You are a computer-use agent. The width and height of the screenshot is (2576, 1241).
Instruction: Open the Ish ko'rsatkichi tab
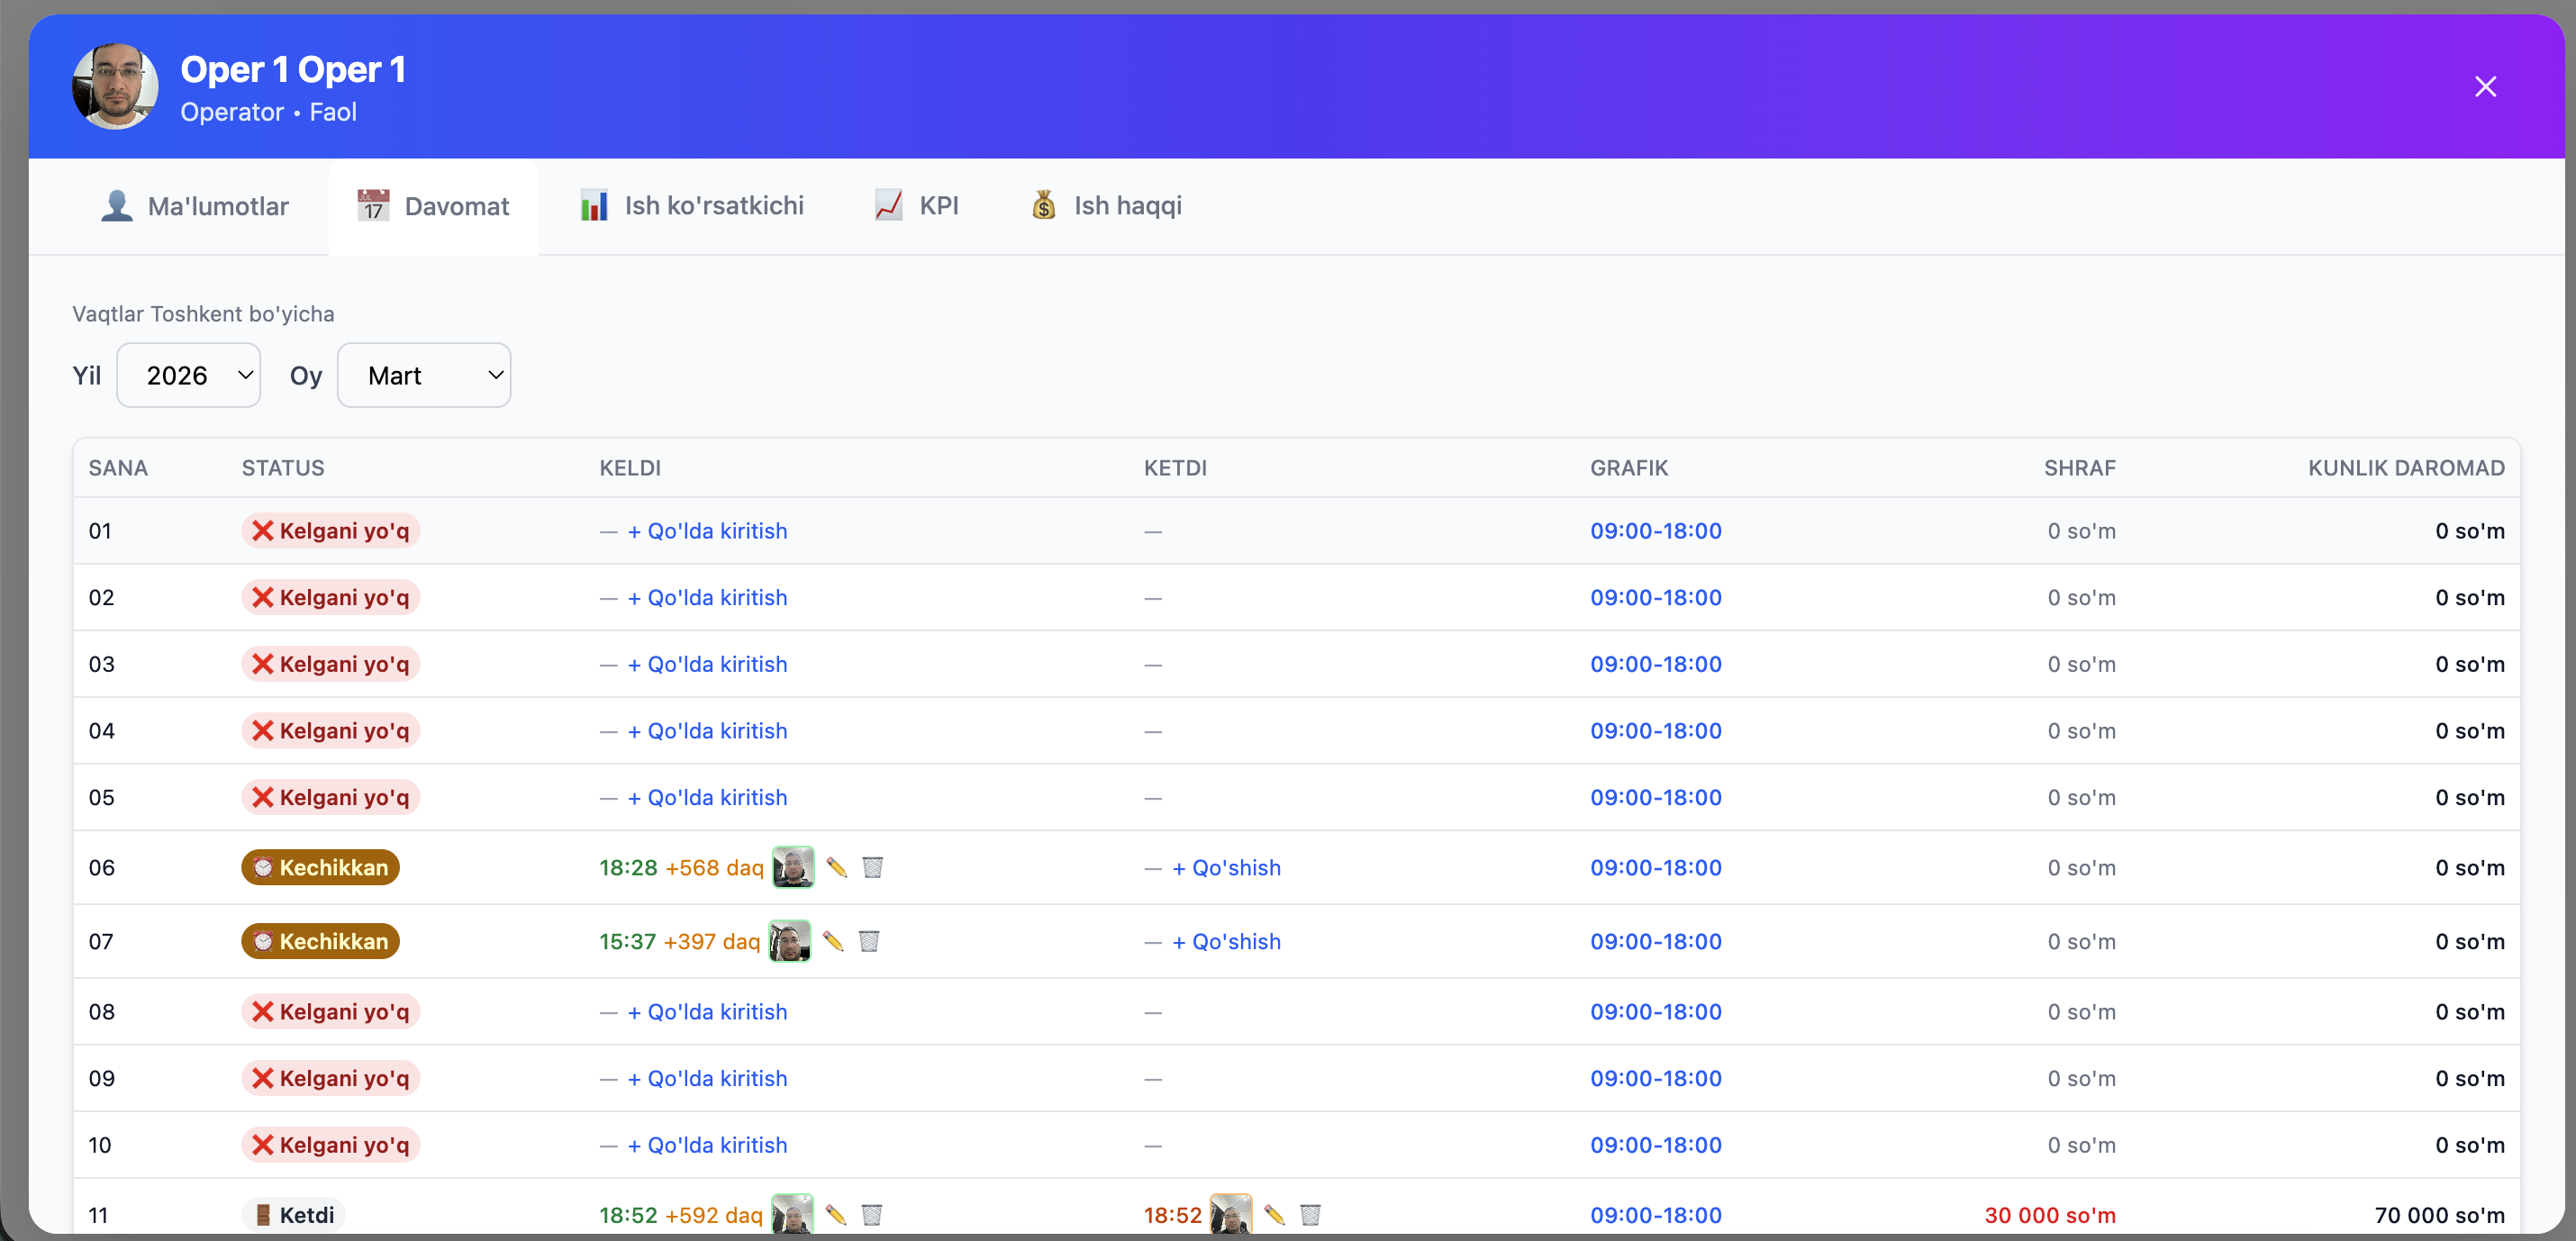(692, 206)
